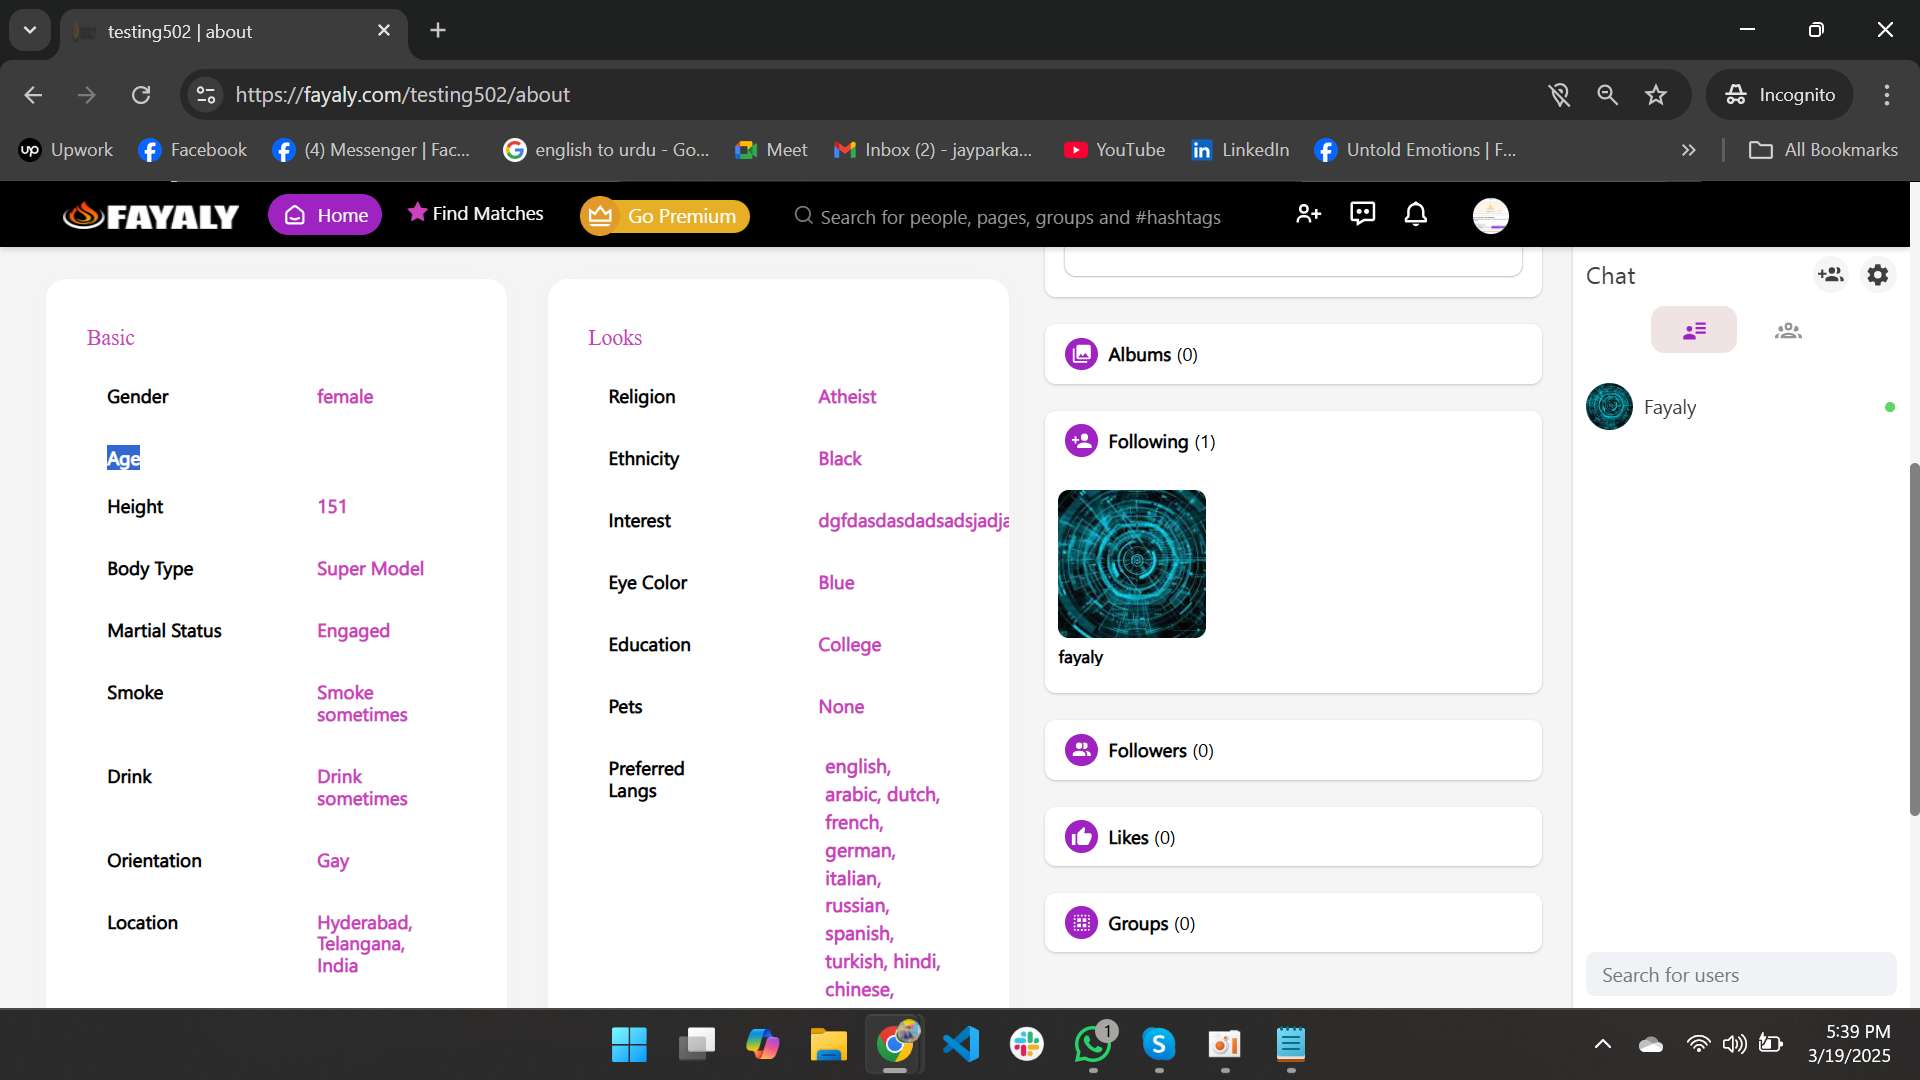The width and height of the screenshot is (1920, 1080).
Task: Open WhatsApp from the taskbar
Action: click(x=1092, y=1045)
